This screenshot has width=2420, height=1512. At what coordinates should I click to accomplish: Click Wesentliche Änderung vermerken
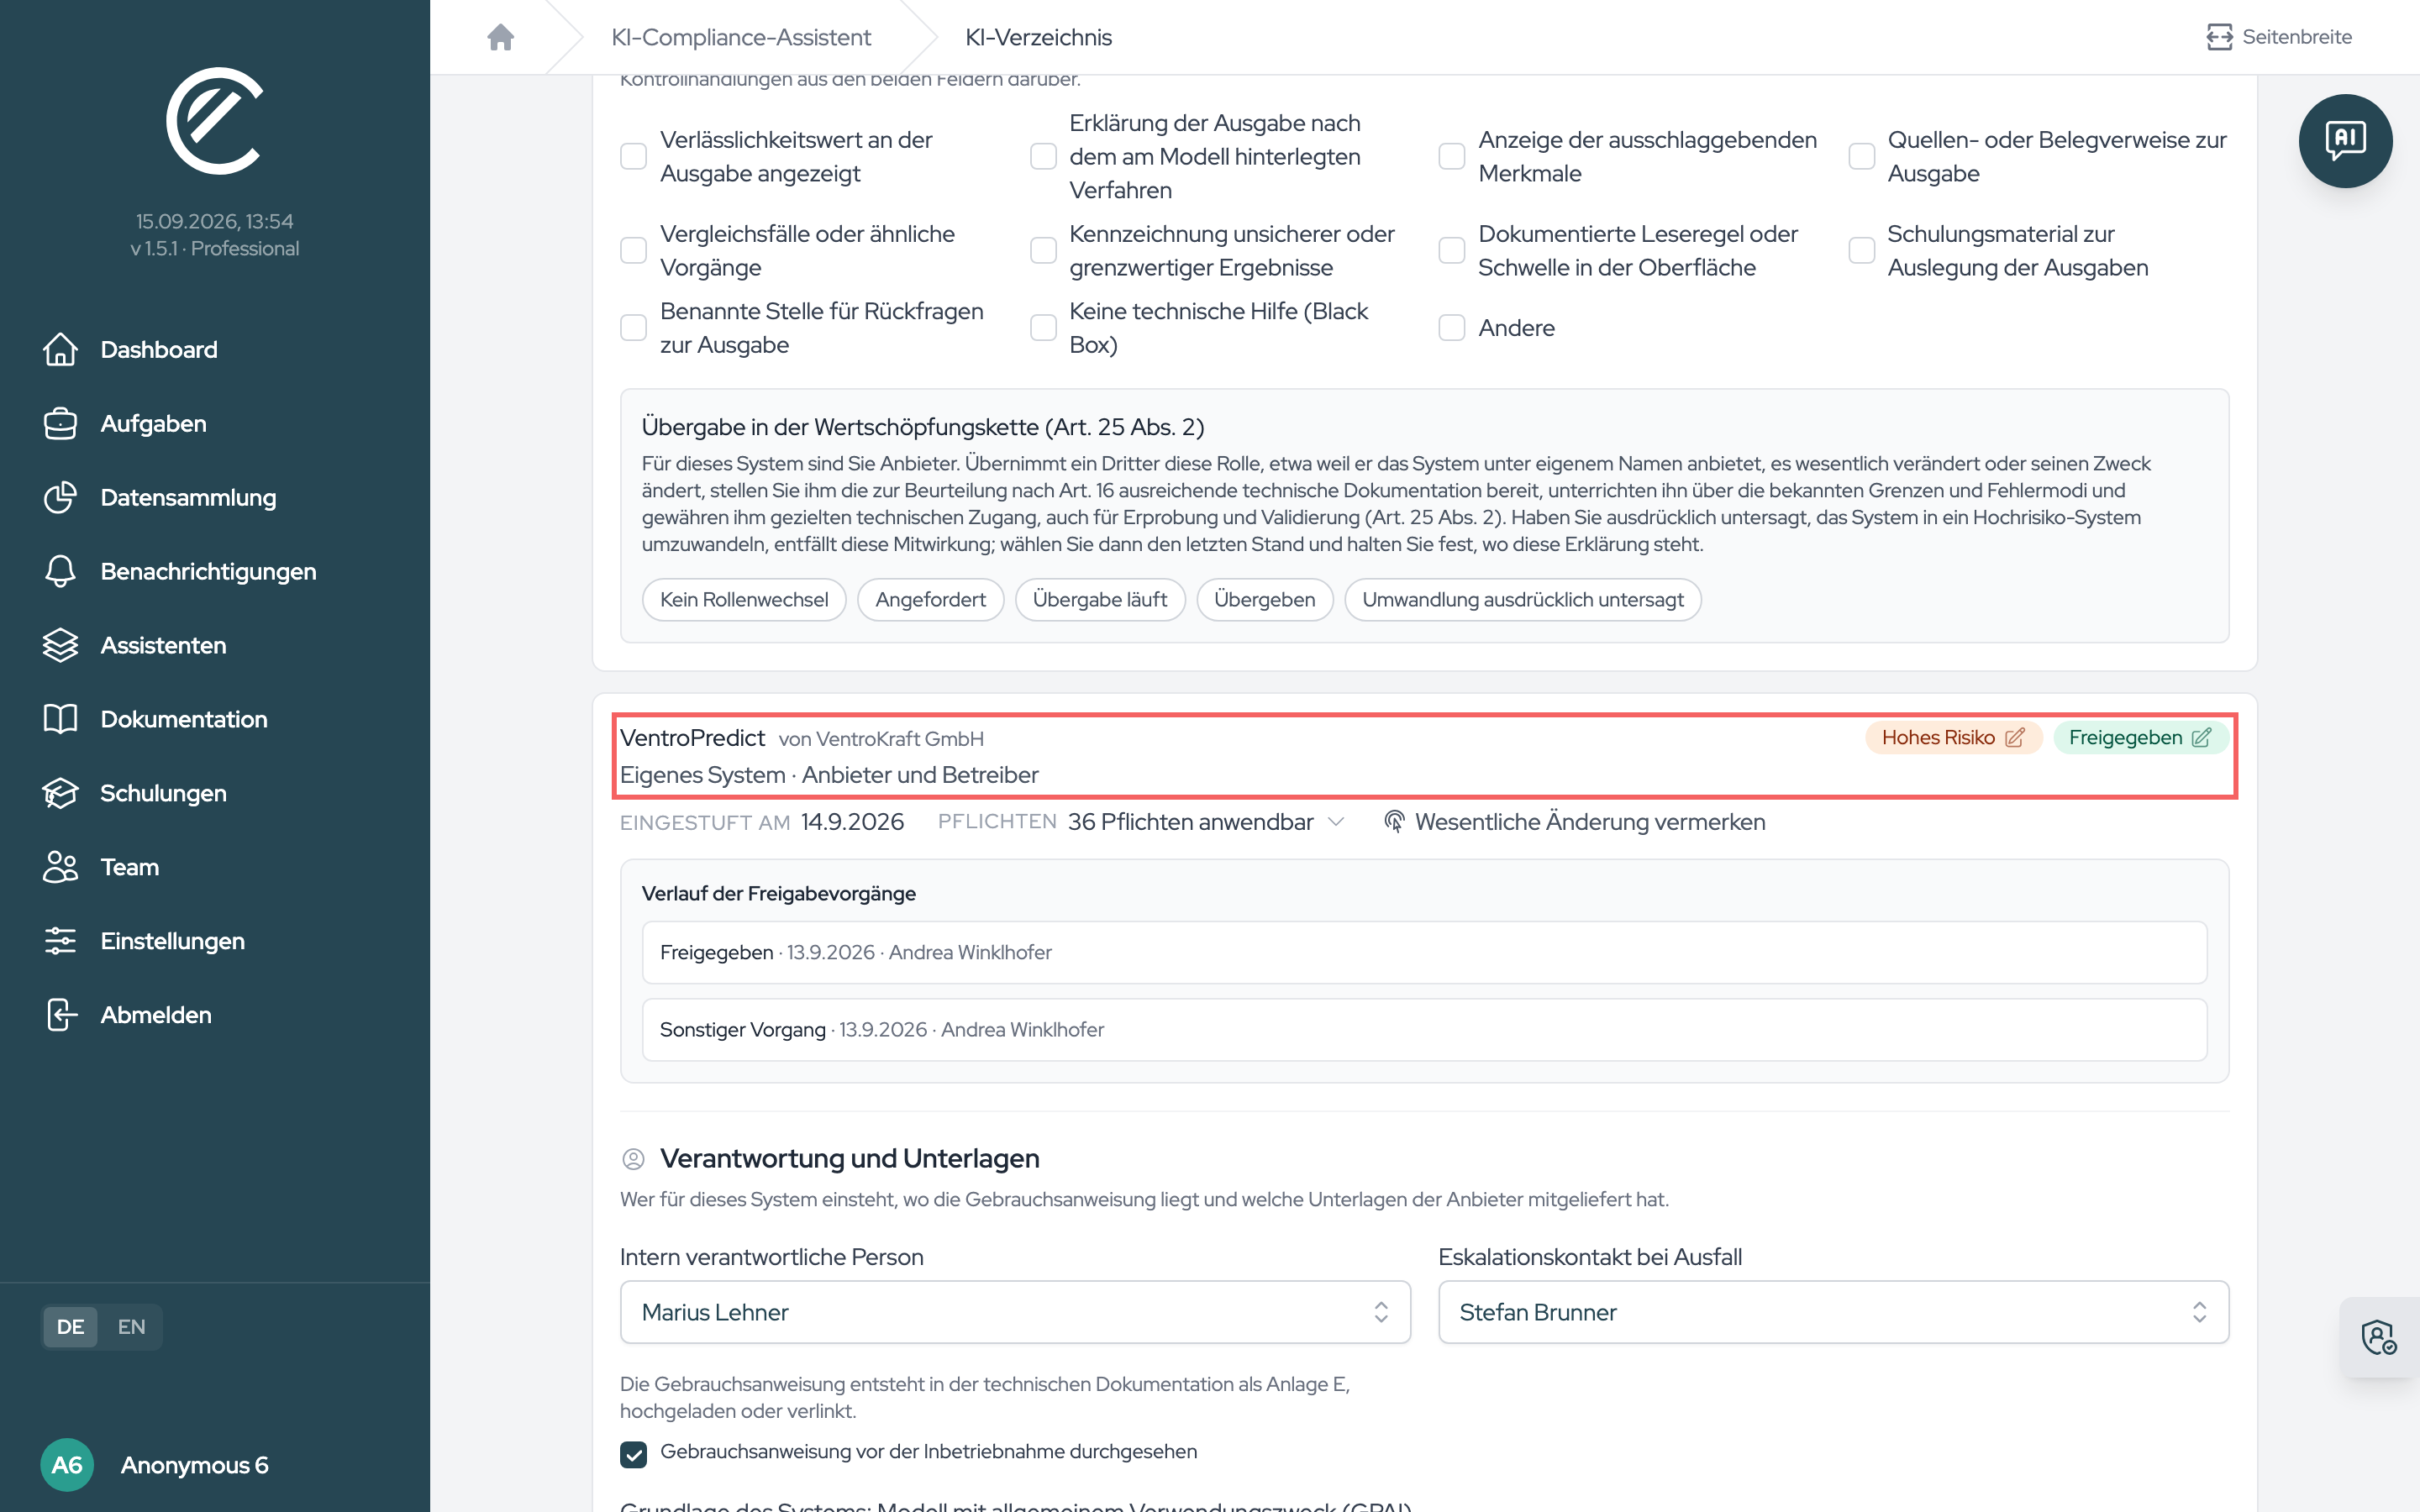pos(1574,822)
